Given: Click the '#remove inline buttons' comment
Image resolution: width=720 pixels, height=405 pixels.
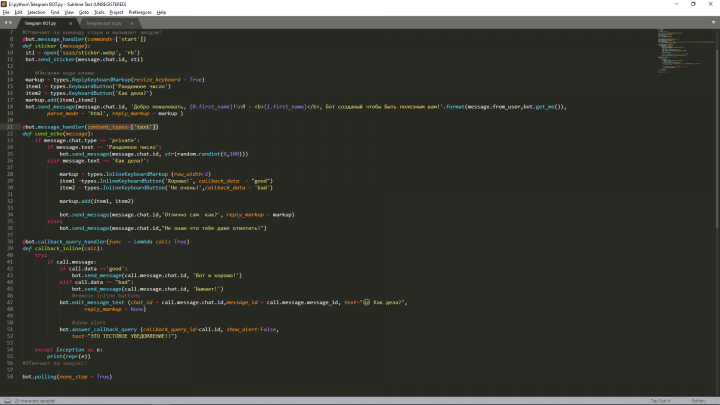Looking at the screenshot, I should point(106,296).
